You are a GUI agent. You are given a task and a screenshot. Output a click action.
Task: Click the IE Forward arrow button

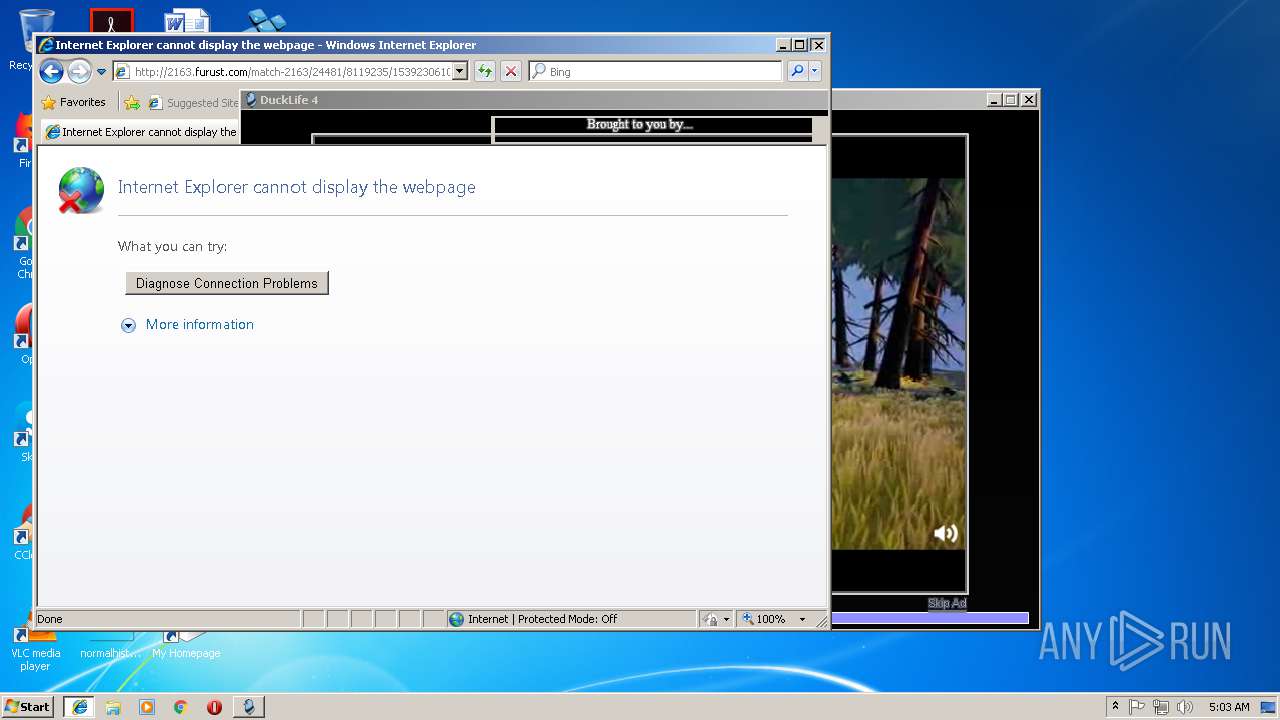point(79,71)
